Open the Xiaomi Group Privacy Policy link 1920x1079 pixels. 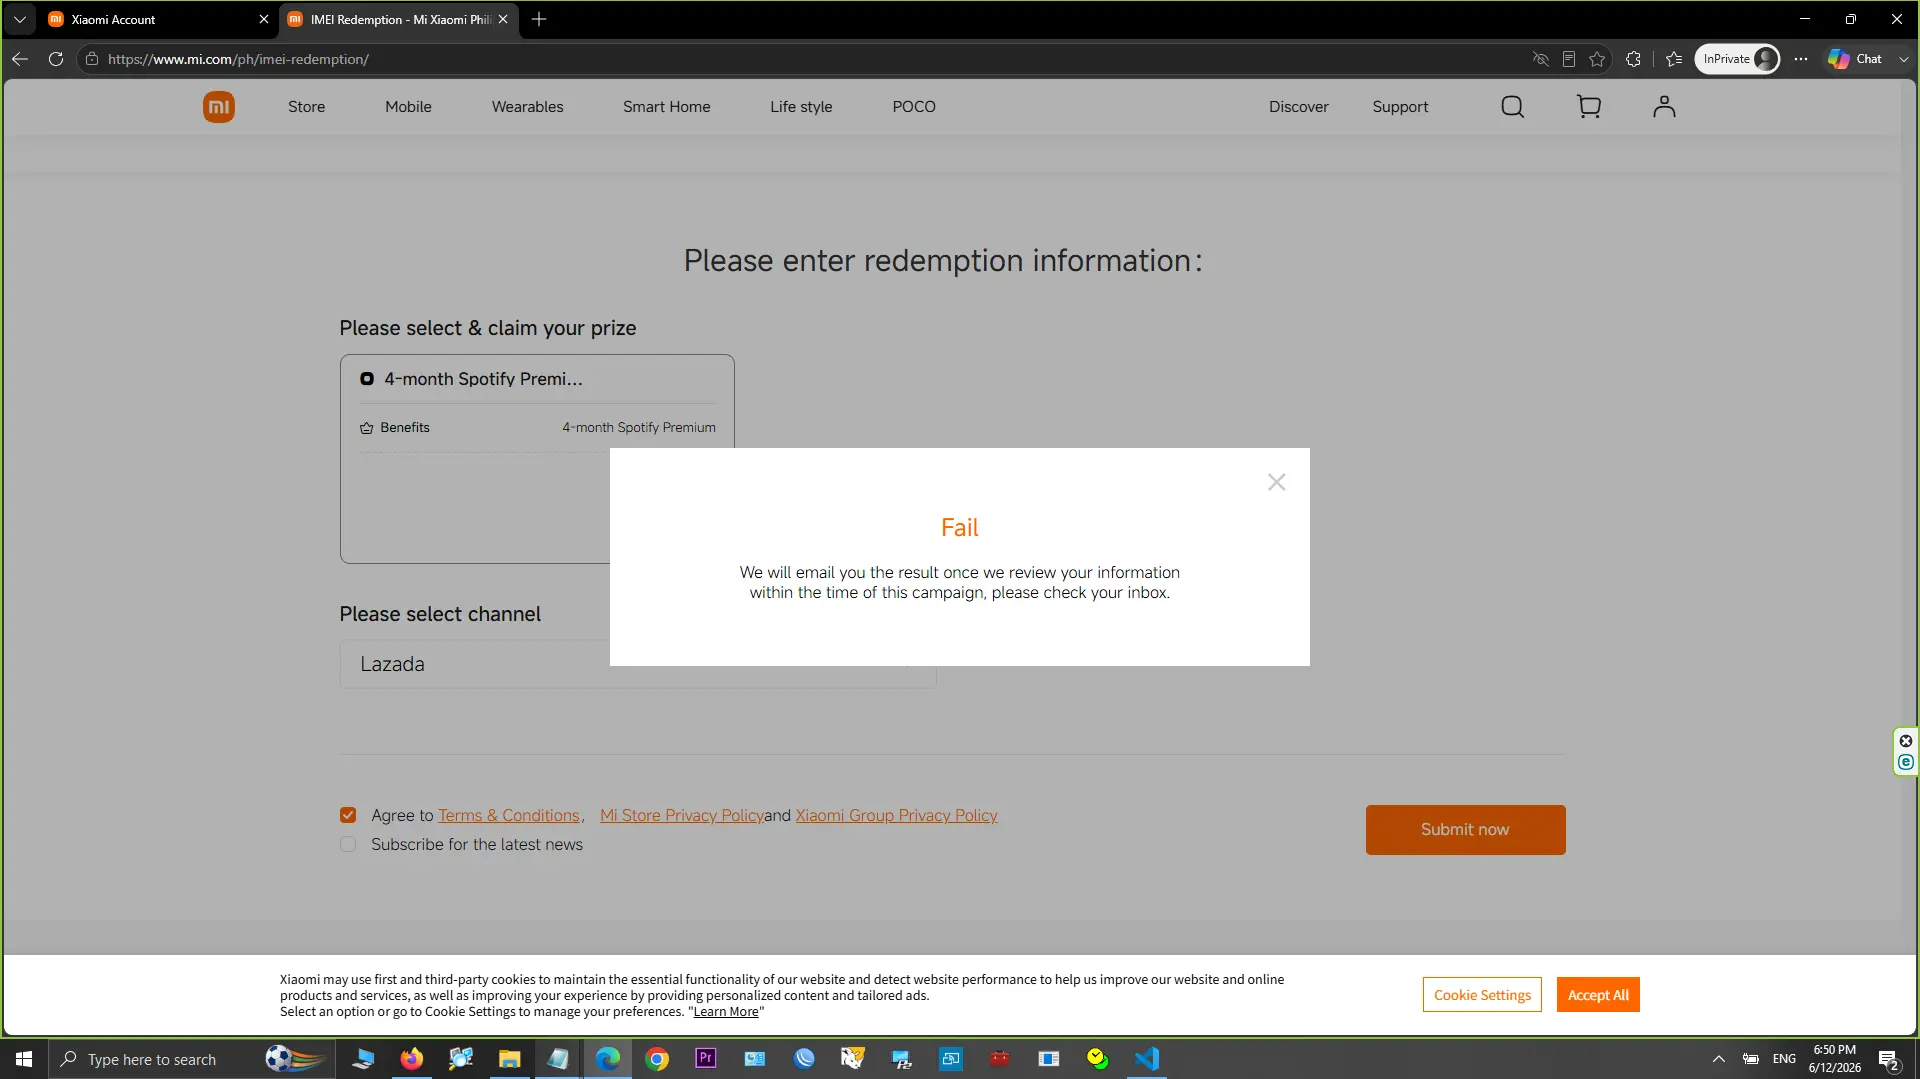tap(896, 815)
